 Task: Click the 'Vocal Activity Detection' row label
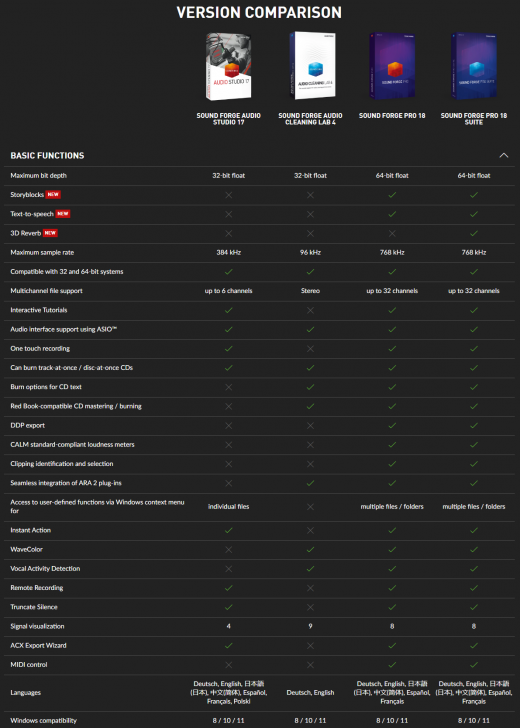coord(45,568)
